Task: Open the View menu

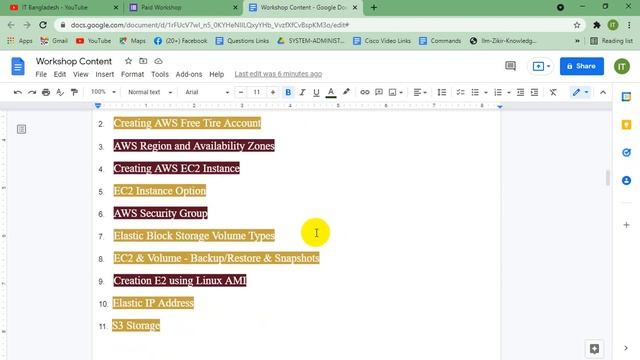Action: (x=80, y=74)
